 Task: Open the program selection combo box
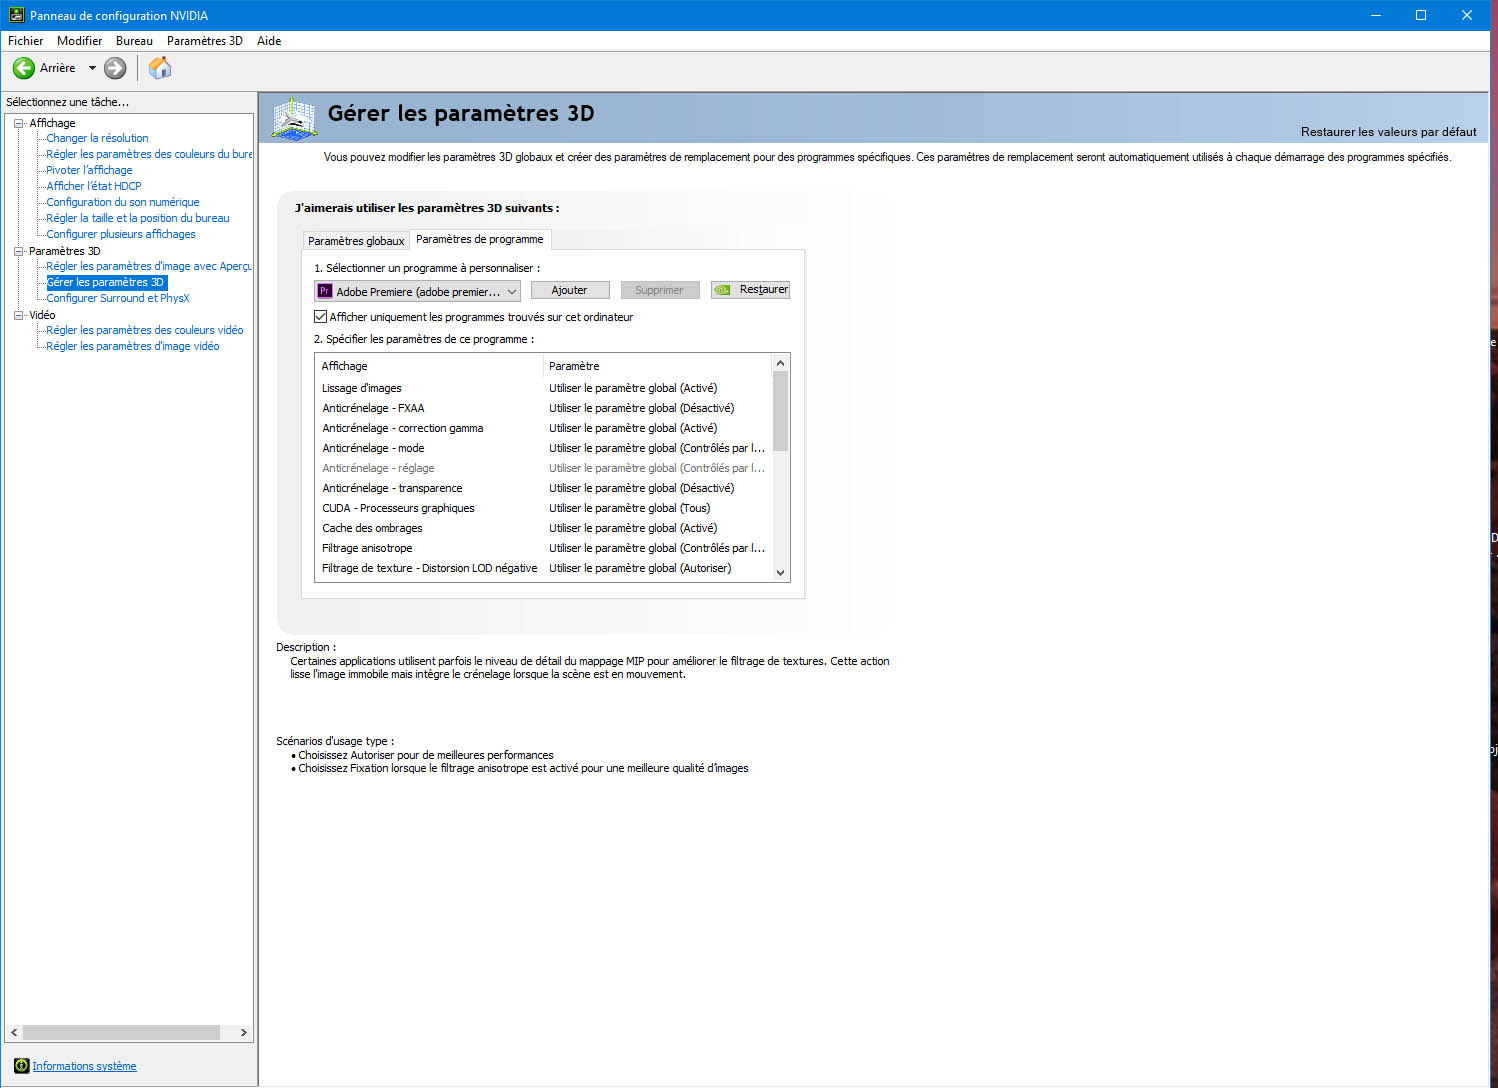418,291
